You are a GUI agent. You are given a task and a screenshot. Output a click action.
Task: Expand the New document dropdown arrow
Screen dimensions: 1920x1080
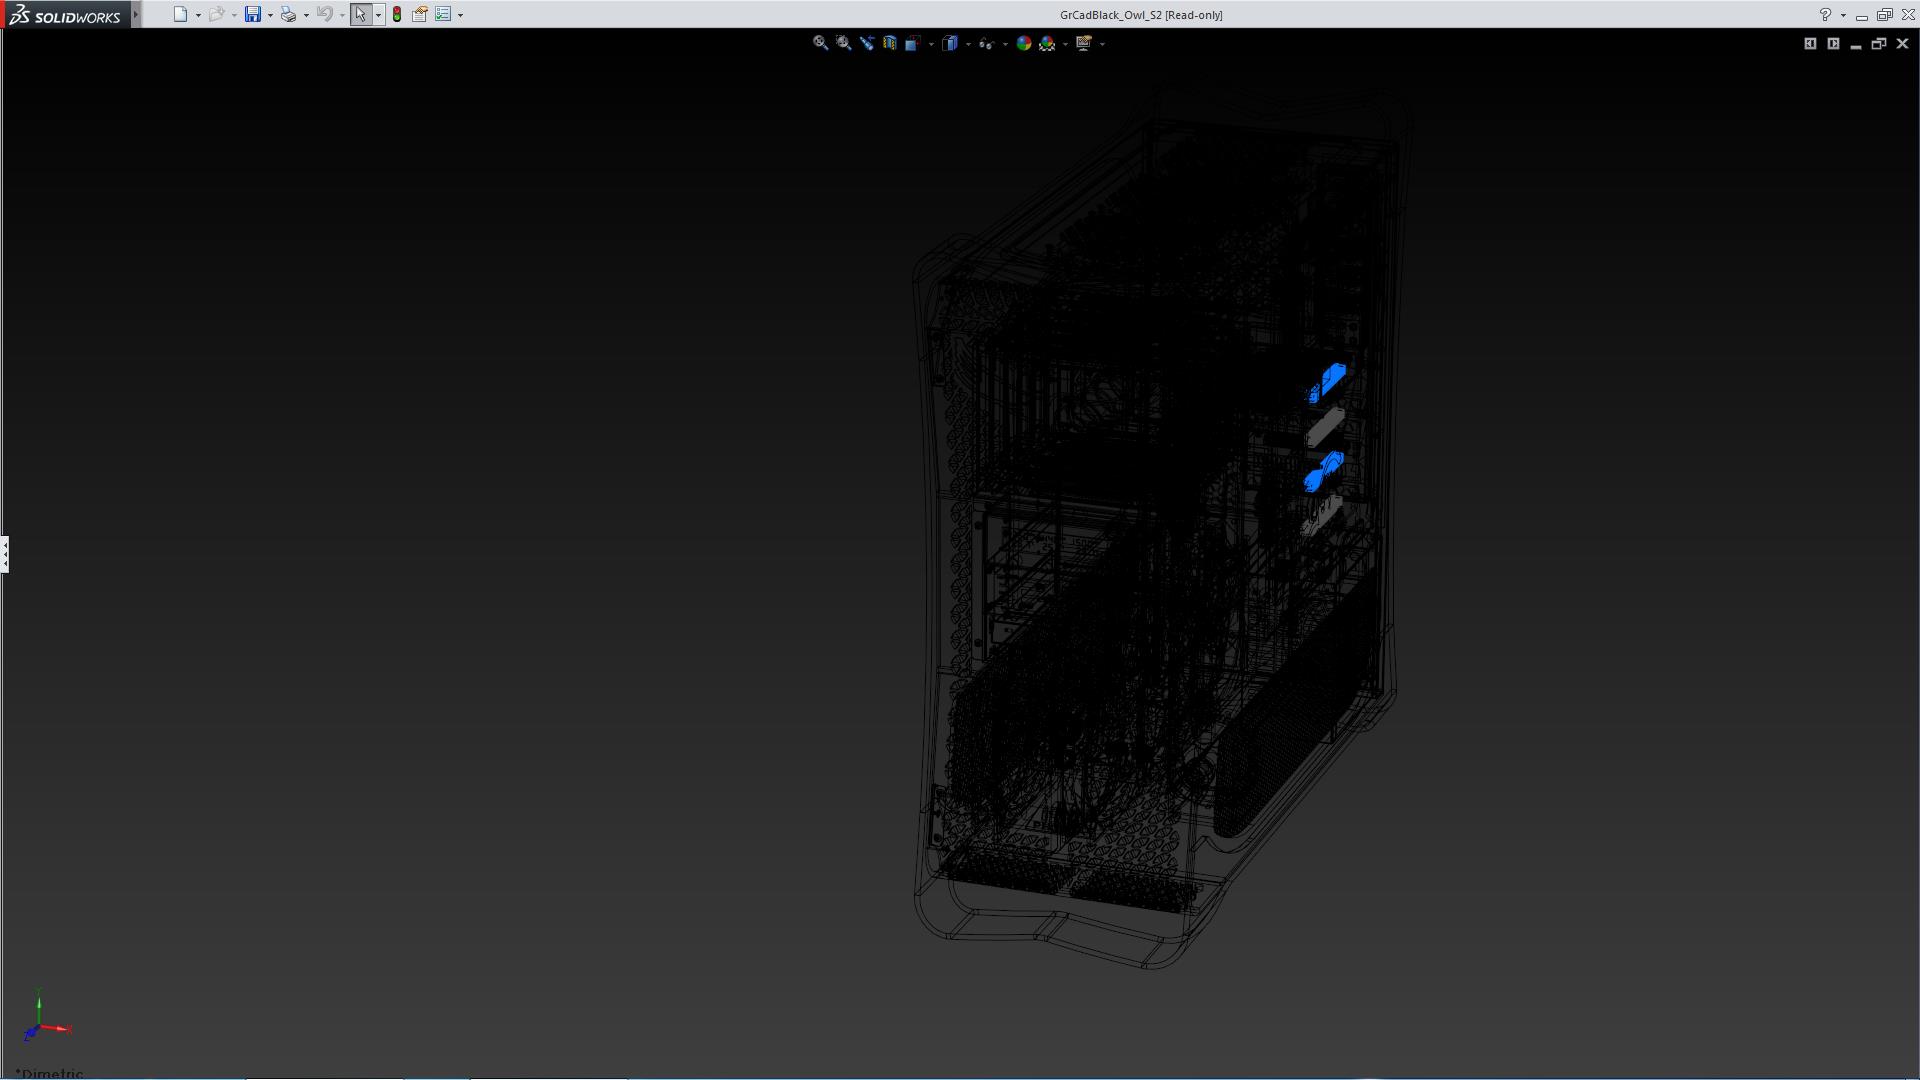point(198,15)
